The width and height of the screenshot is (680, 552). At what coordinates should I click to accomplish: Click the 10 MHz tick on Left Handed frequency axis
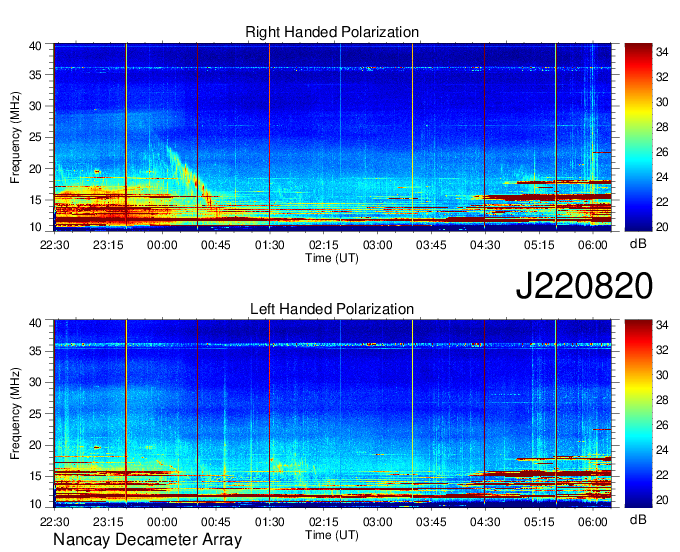[x=35, y=504]
